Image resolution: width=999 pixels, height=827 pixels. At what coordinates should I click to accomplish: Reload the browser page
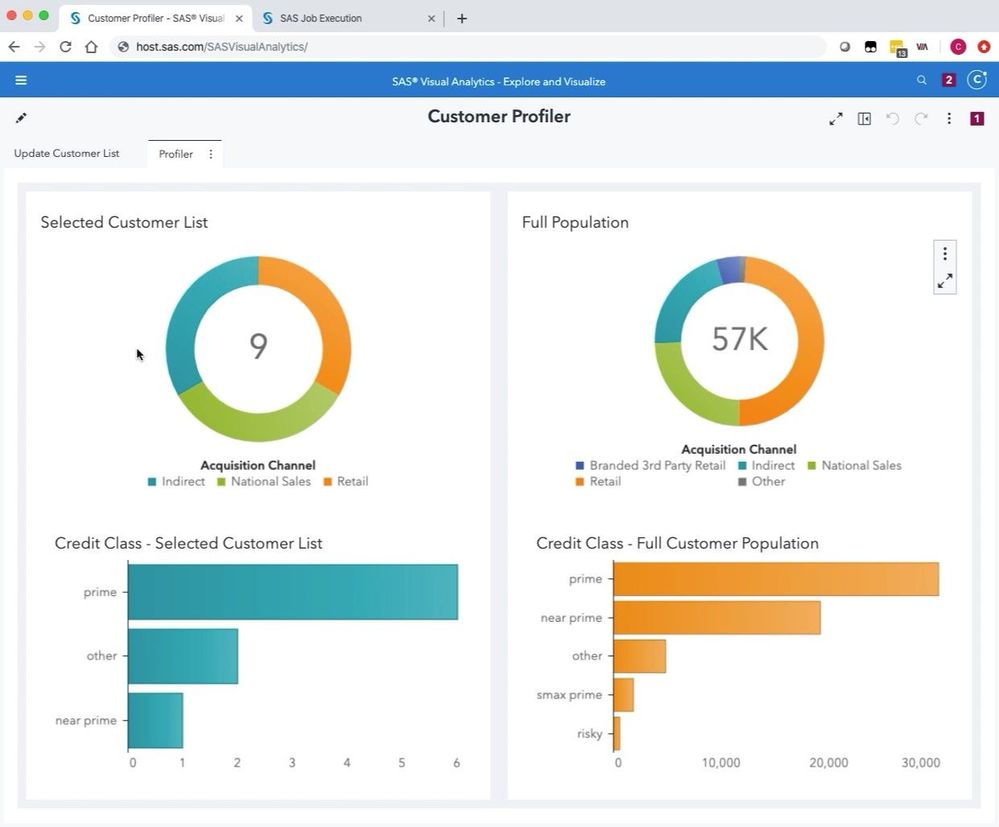point(65,47)
